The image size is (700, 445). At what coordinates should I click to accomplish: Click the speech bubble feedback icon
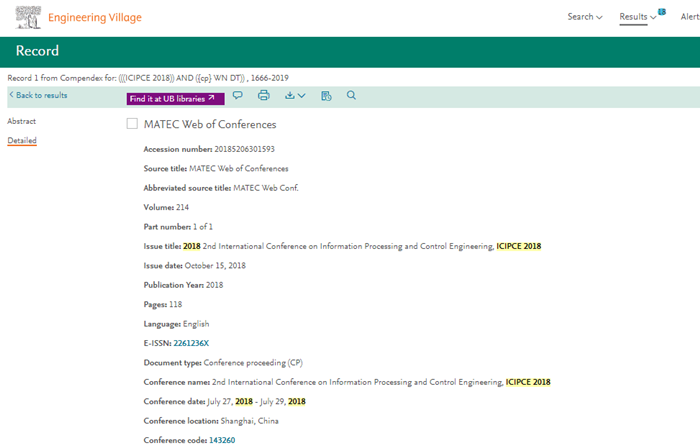[x=238, y=95]
